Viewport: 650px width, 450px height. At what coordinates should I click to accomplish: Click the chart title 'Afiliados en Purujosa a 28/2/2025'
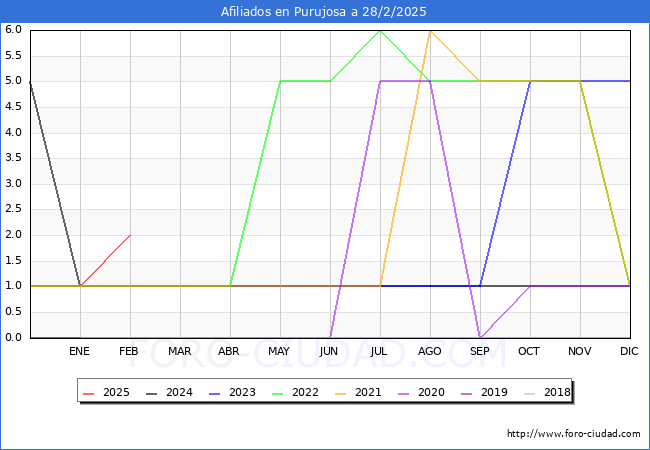tap(323, 12)
